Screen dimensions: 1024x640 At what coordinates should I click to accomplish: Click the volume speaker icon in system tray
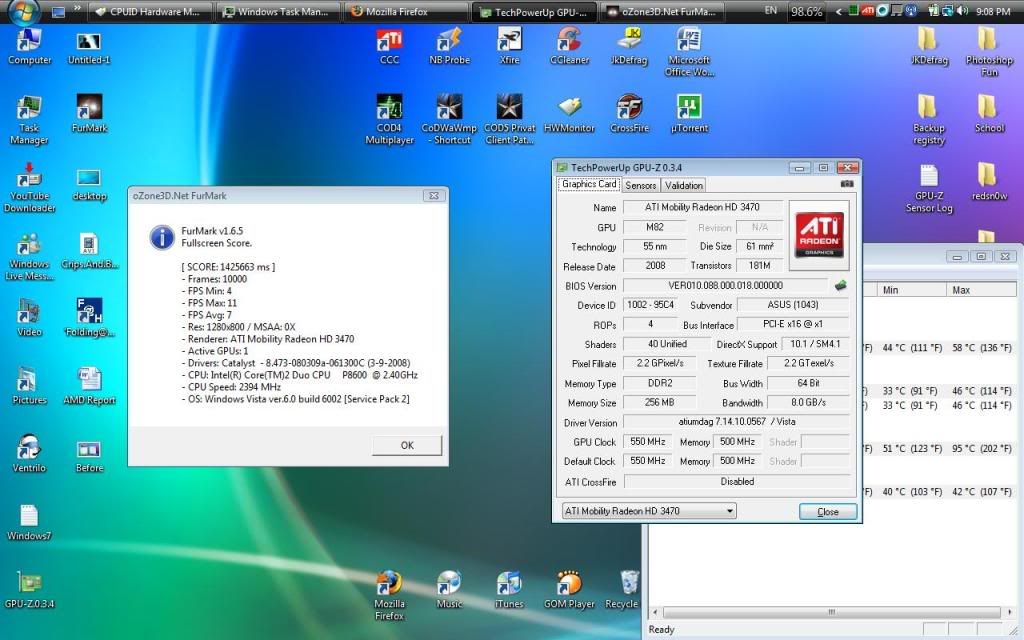(962, 11)
